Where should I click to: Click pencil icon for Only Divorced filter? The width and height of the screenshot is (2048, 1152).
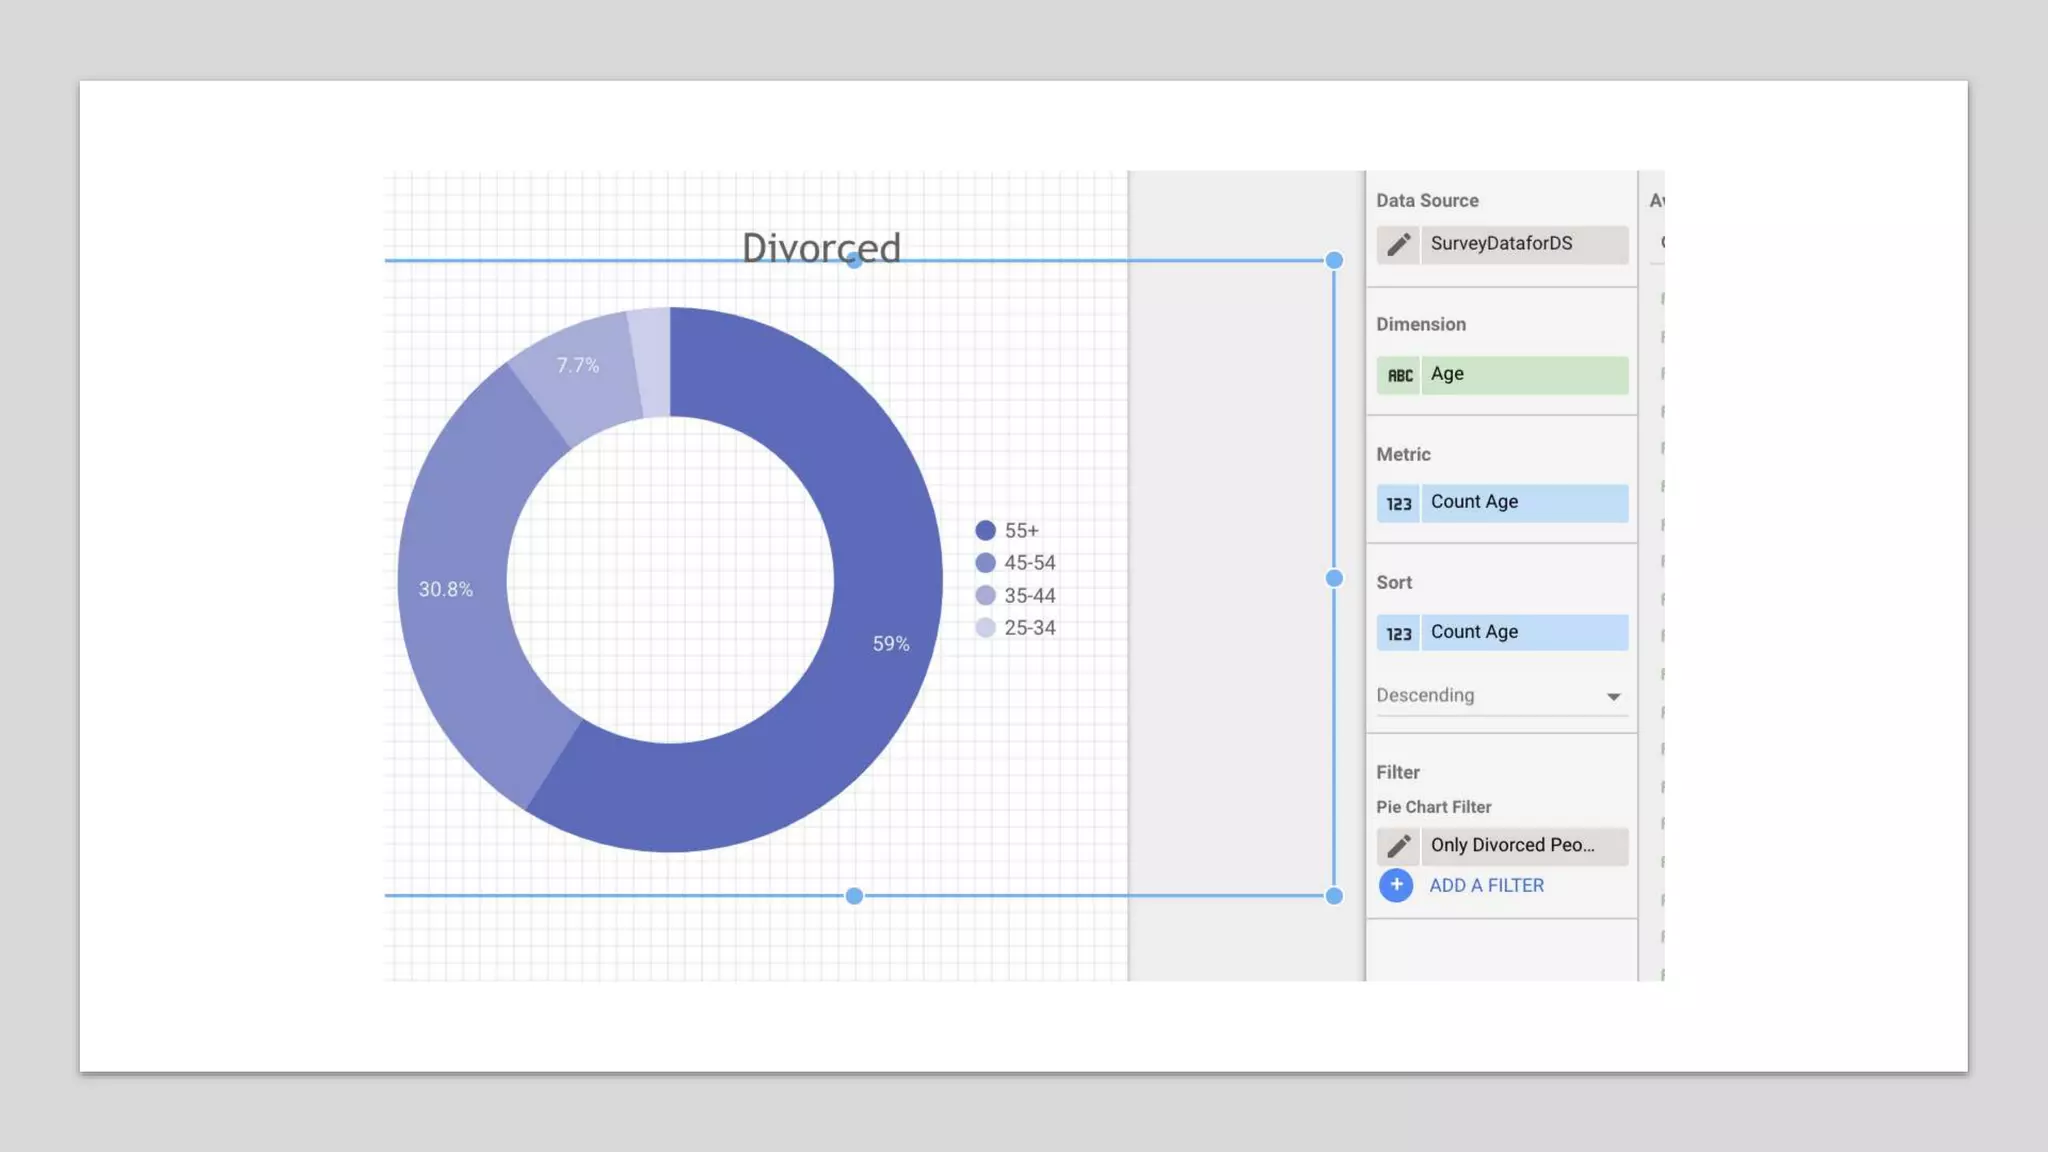click(x=1398, y=846)
